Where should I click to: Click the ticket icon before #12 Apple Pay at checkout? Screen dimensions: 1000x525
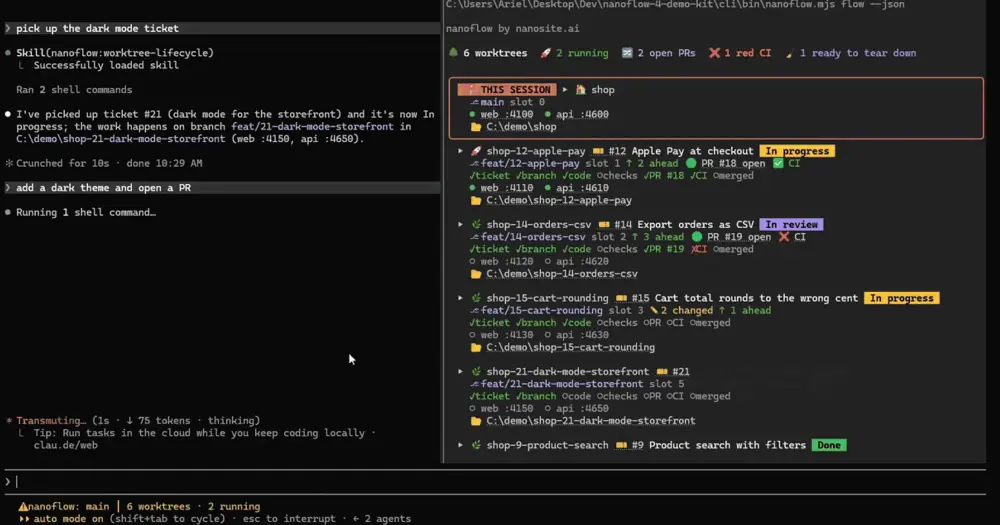click(598, 151)
